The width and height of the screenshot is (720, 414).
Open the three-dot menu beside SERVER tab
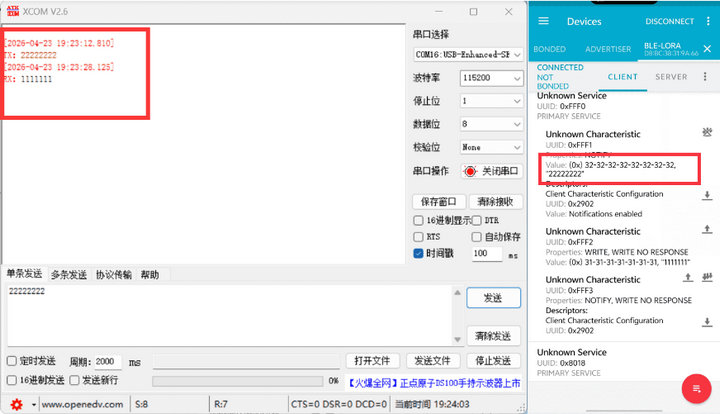[705, 77]
